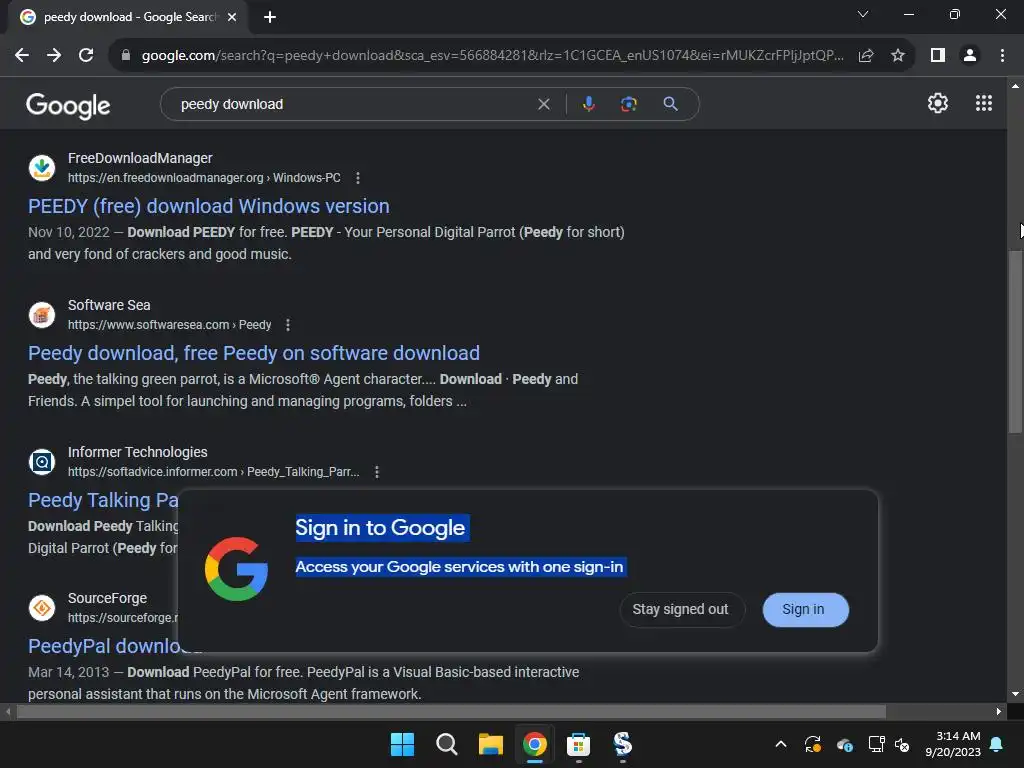Clear the search box text
This screenshot has height=768, width=1024.
point(543,104)
